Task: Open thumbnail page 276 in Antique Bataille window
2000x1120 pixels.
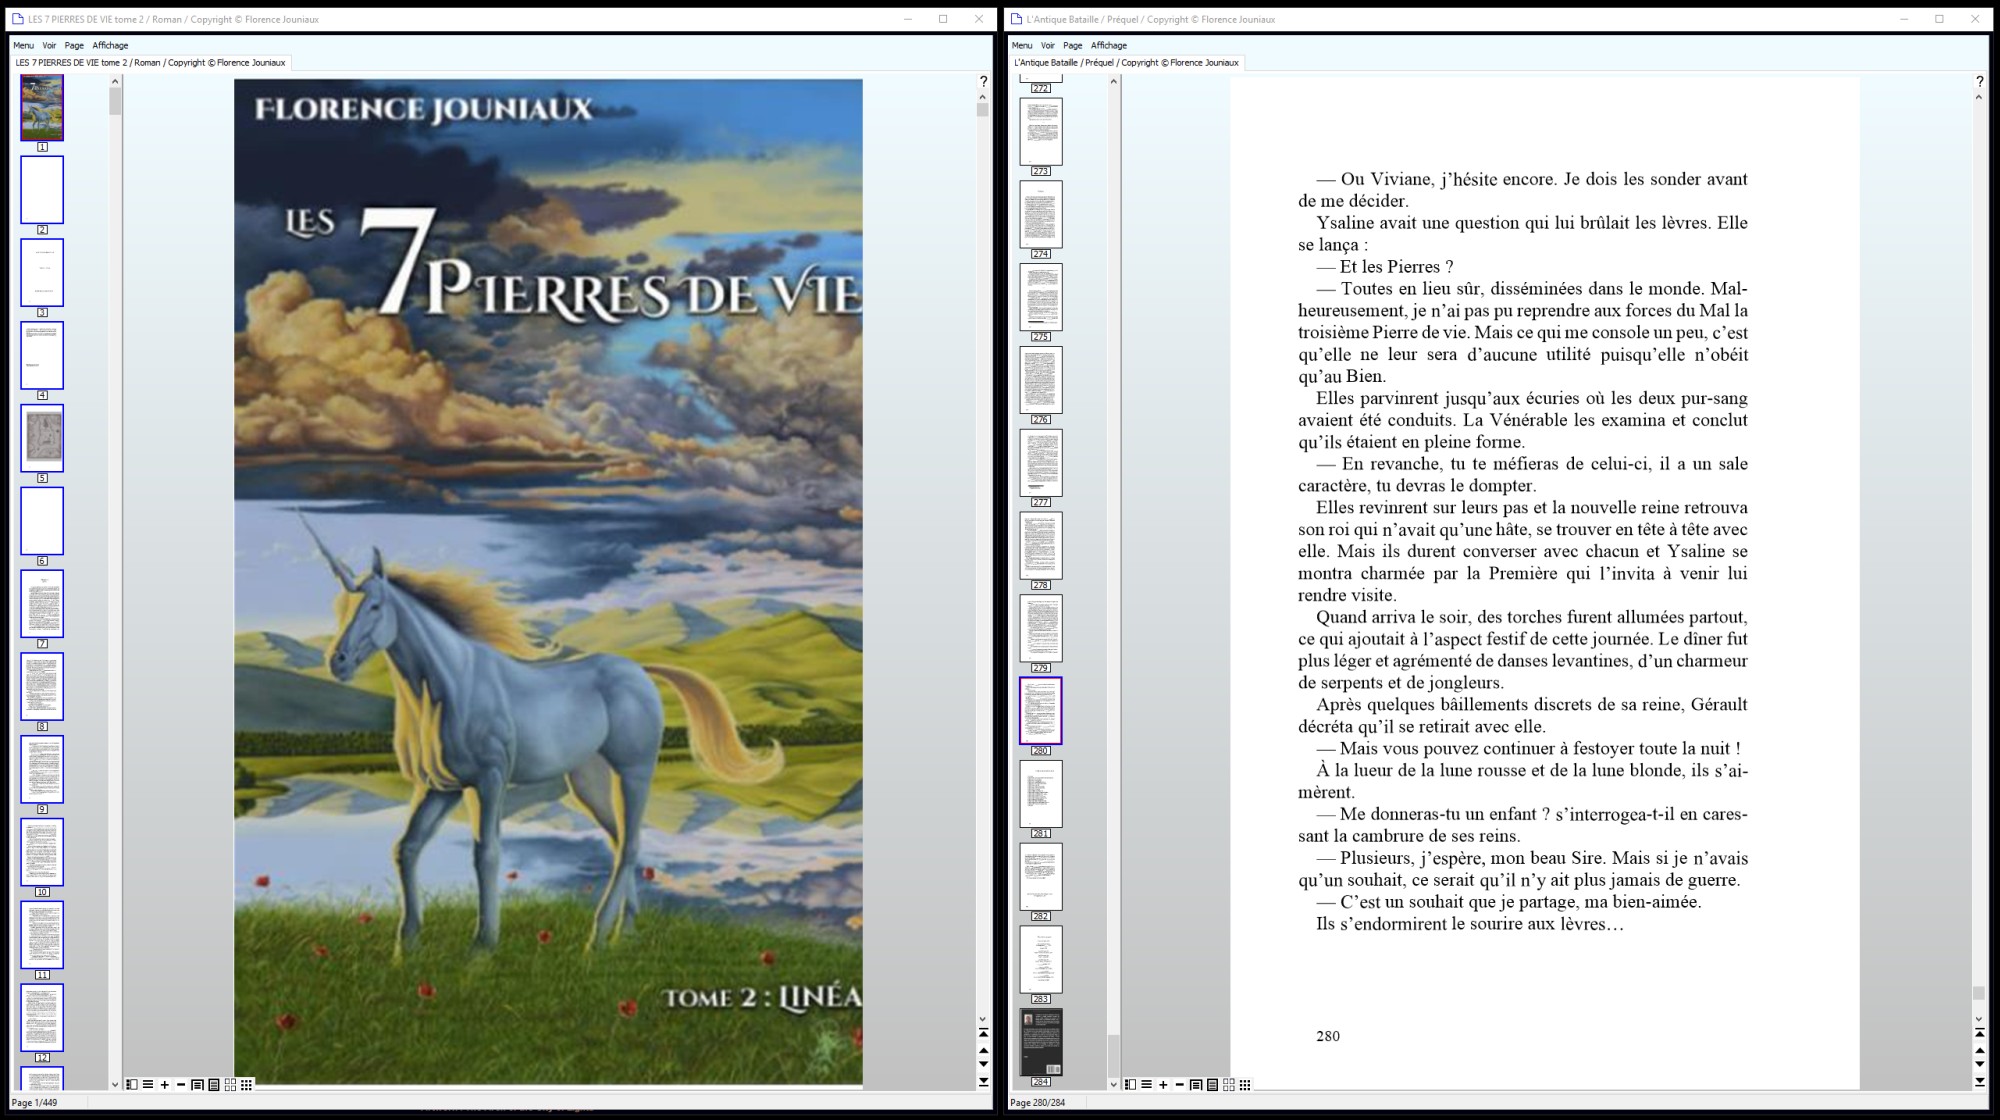Action: 1041,380
